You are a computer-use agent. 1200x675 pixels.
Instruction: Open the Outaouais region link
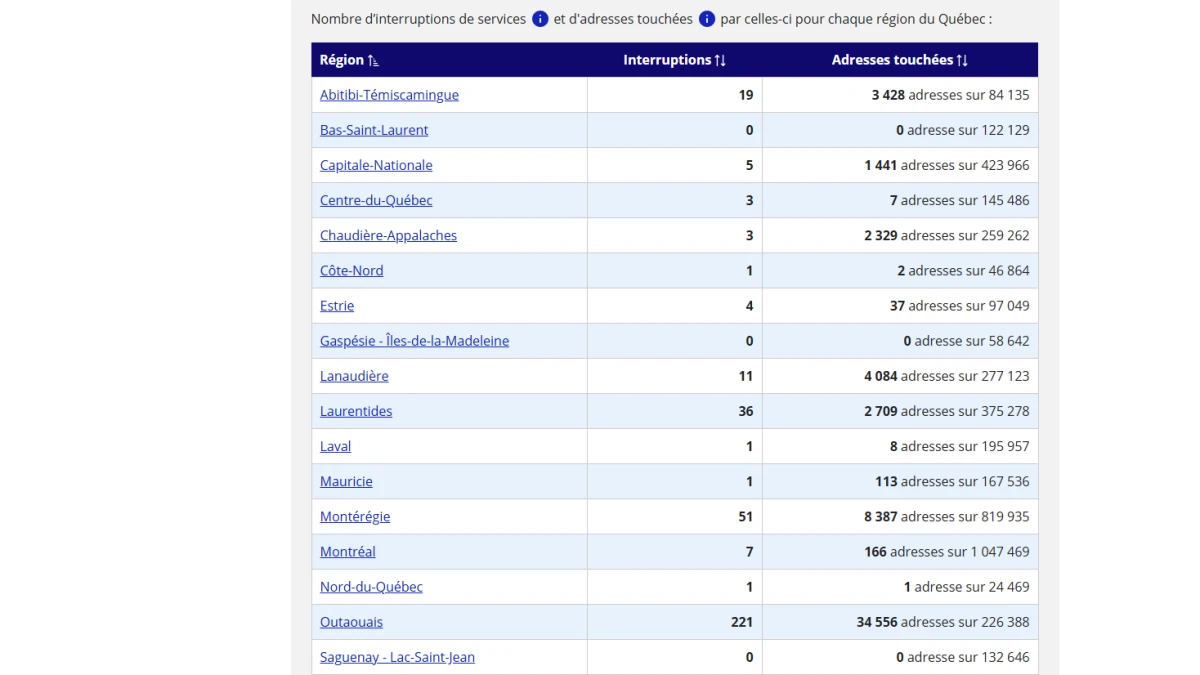[351, 622]
